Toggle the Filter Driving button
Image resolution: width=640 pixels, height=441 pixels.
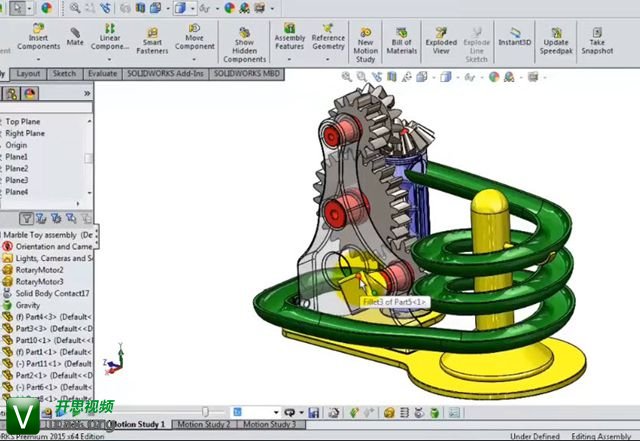56,219
